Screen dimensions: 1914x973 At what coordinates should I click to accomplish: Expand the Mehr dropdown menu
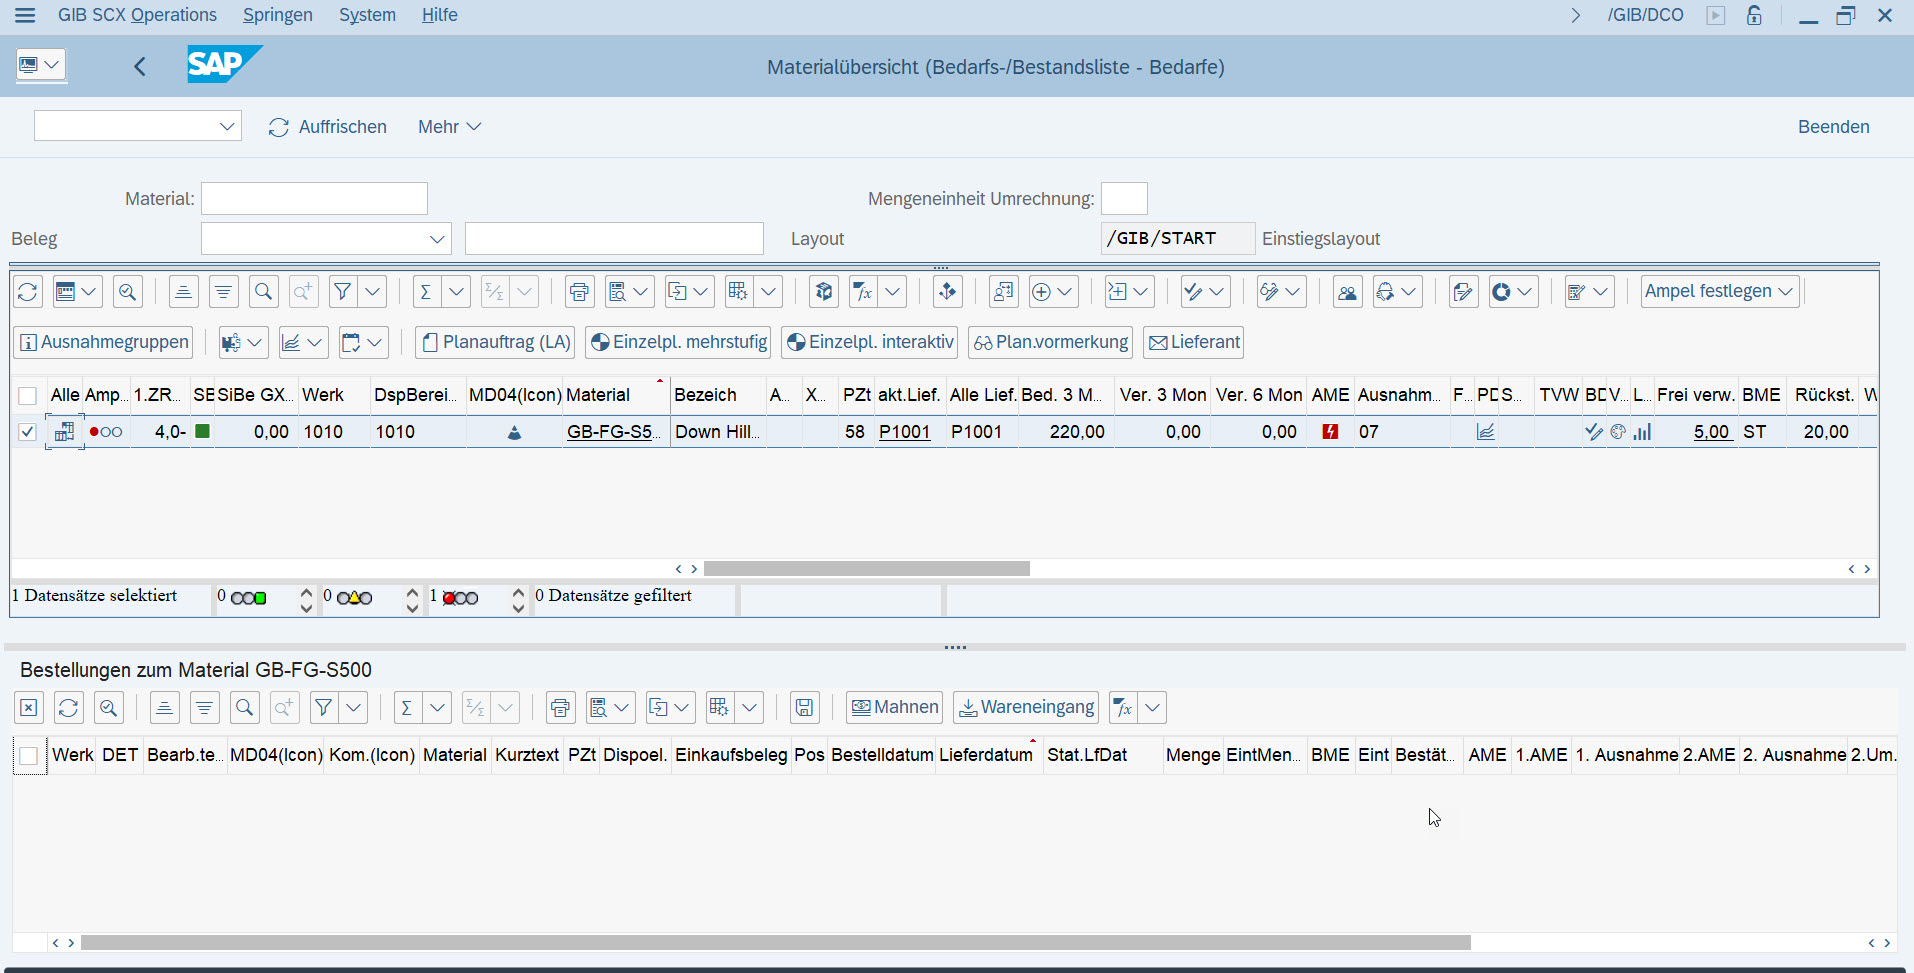449,127
